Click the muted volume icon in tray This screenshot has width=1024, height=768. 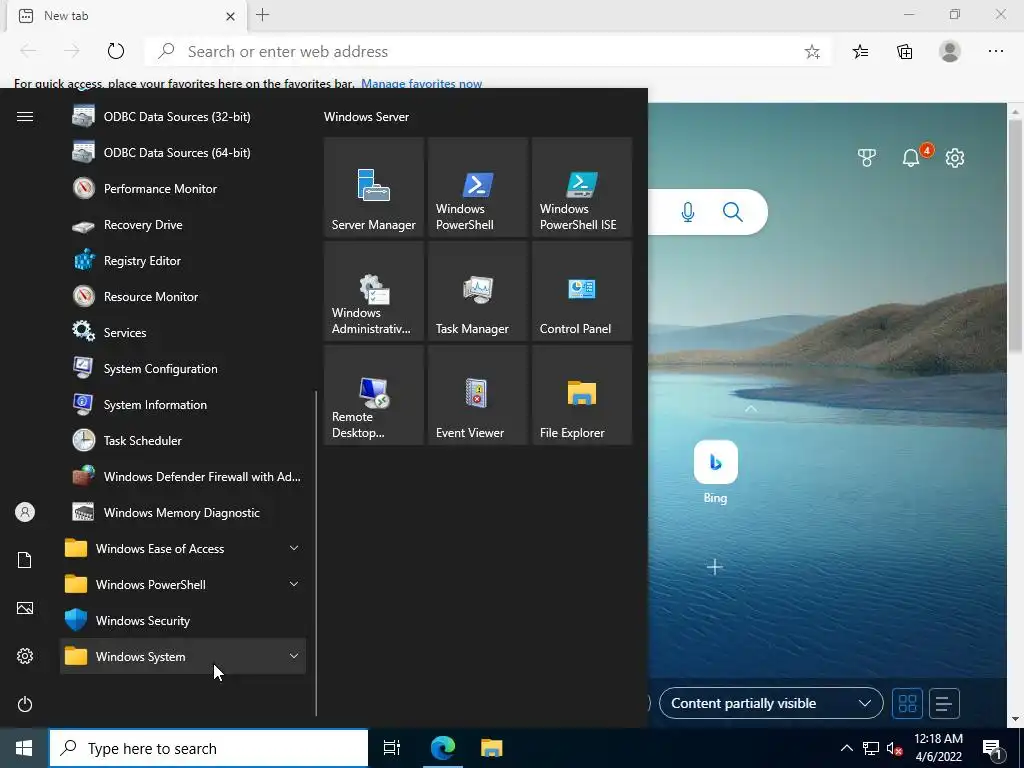[894, 748]
